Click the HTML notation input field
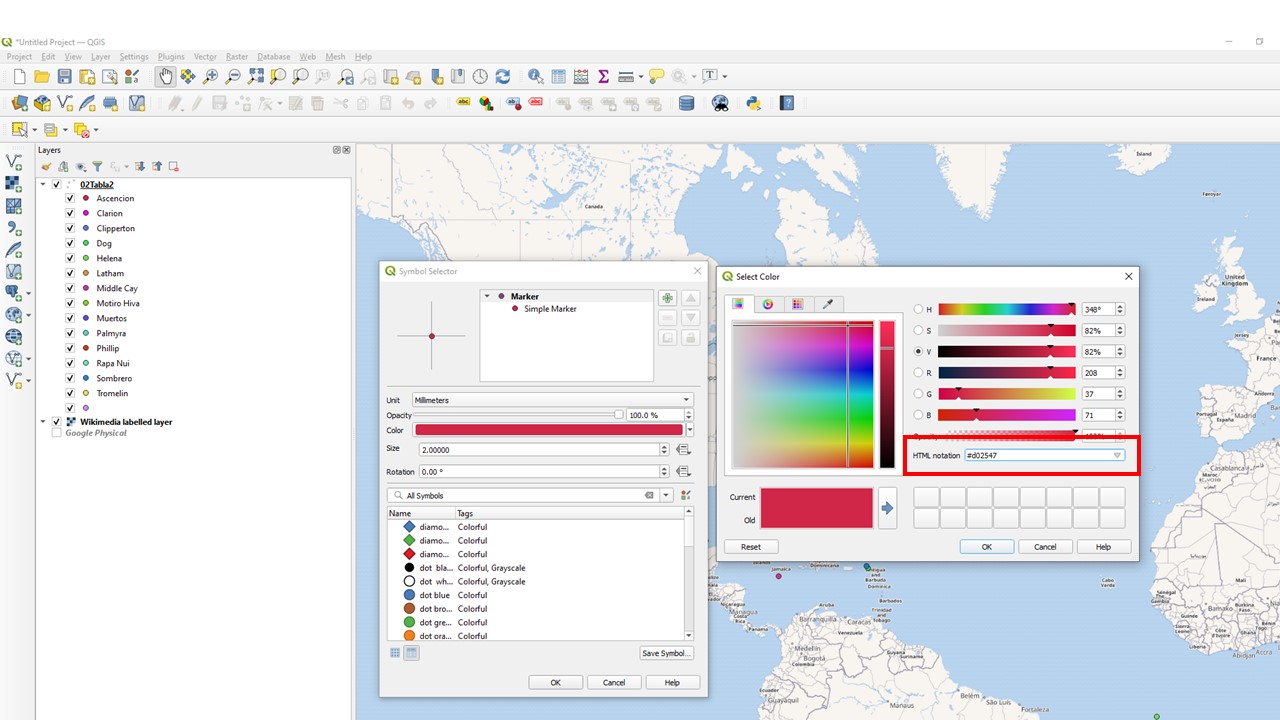 (x=1037, y=455)
